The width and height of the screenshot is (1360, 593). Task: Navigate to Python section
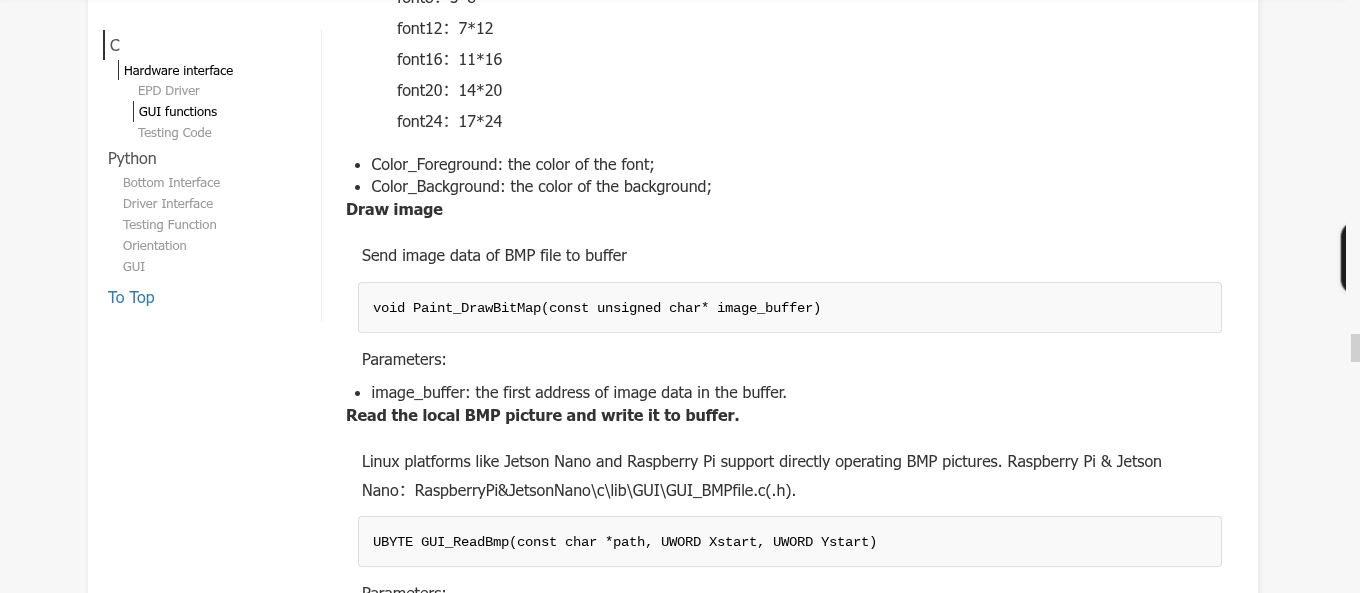(132, 158)
